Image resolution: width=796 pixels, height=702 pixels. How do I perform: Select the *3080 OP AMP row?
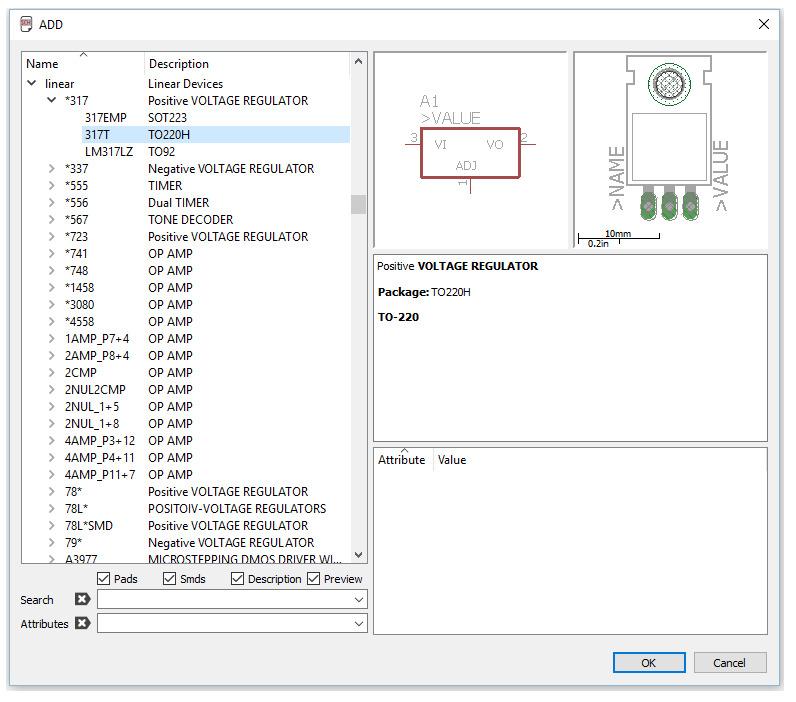click(x=206, y=304)
